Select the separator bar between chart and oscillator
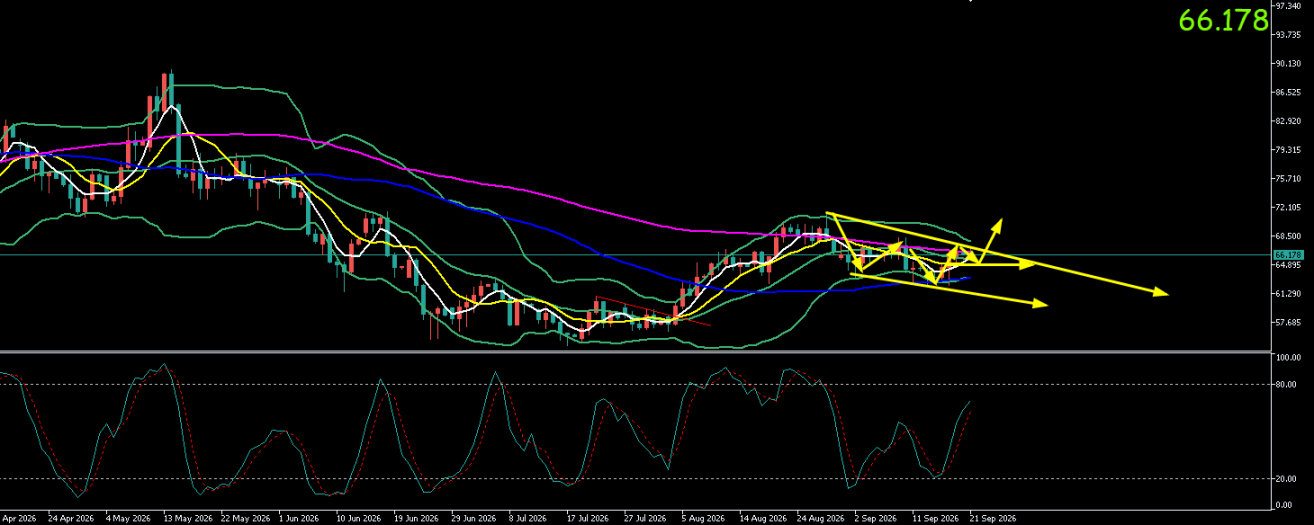The width and height of the screenshot is (1314, 525). pos(635,352)
